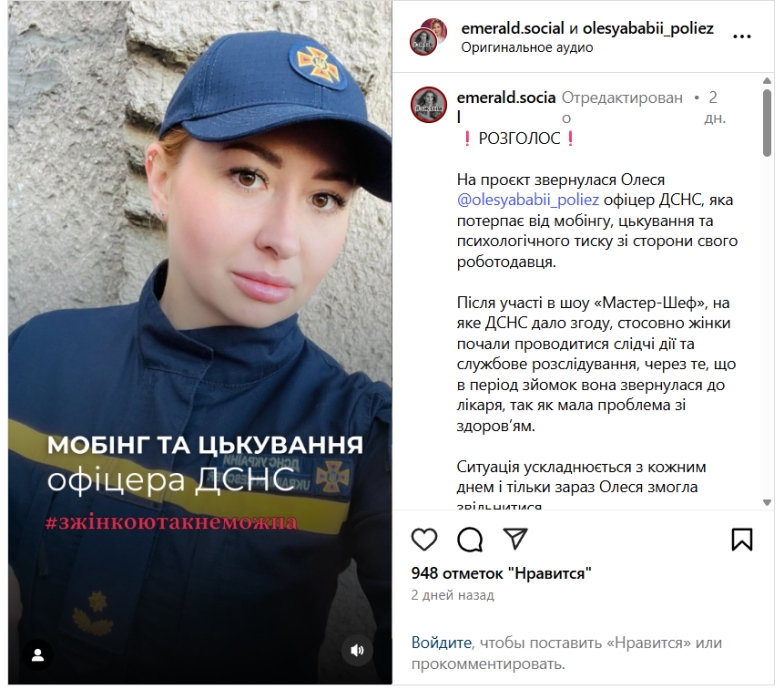Mute the video sound
This screenshot has height=700, width=784.
click(357, 650)
